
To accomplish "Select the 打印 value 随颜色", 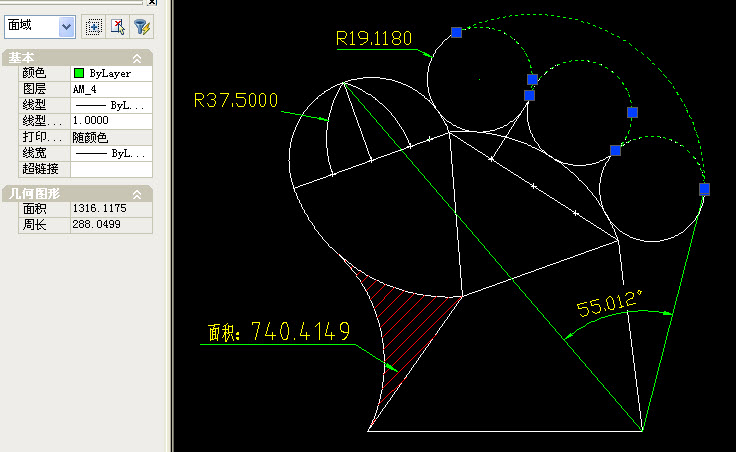I will [x=111, y=137].
